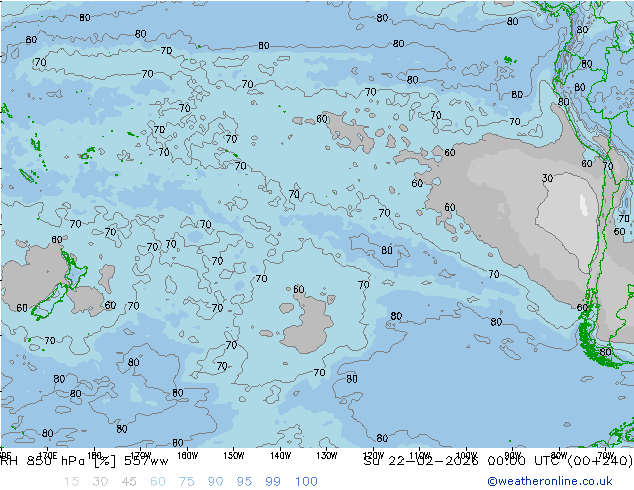Select legend value 100
Viewport: 634px width, 490px height.
[x=306, y=481]
